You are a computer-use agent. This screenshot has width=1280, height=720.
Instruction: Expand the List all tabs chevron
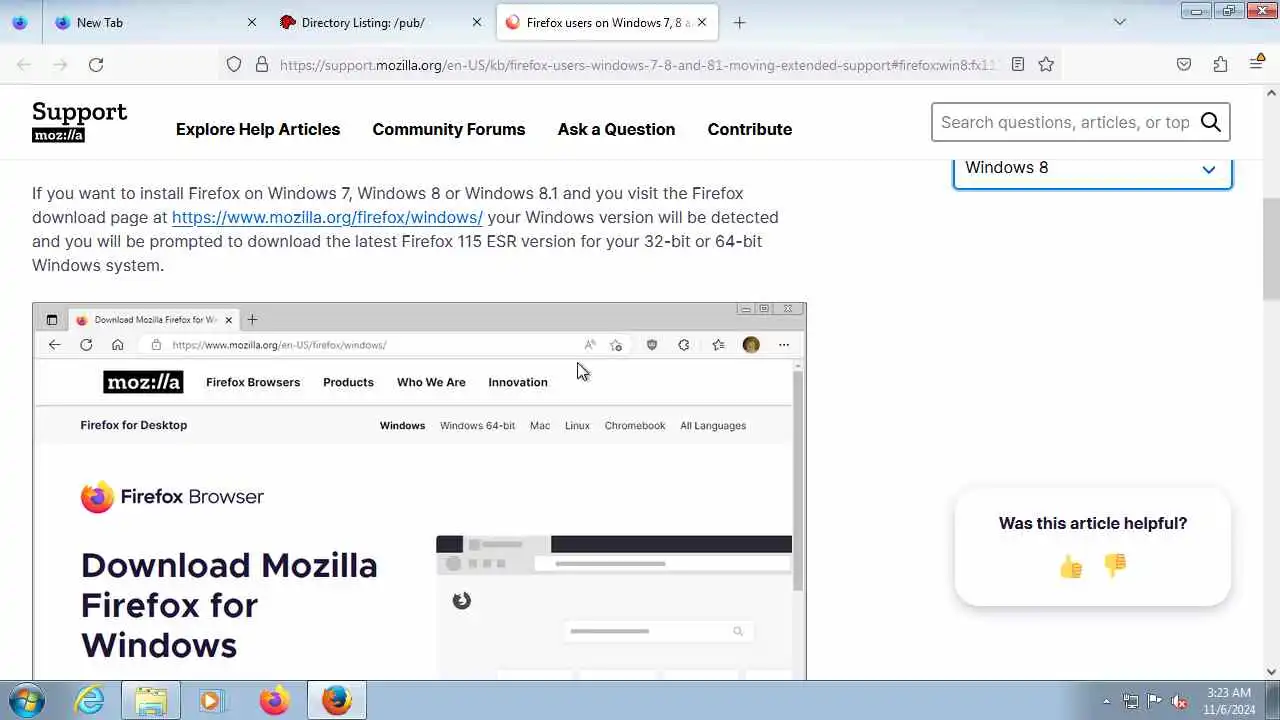(1120, 22)
